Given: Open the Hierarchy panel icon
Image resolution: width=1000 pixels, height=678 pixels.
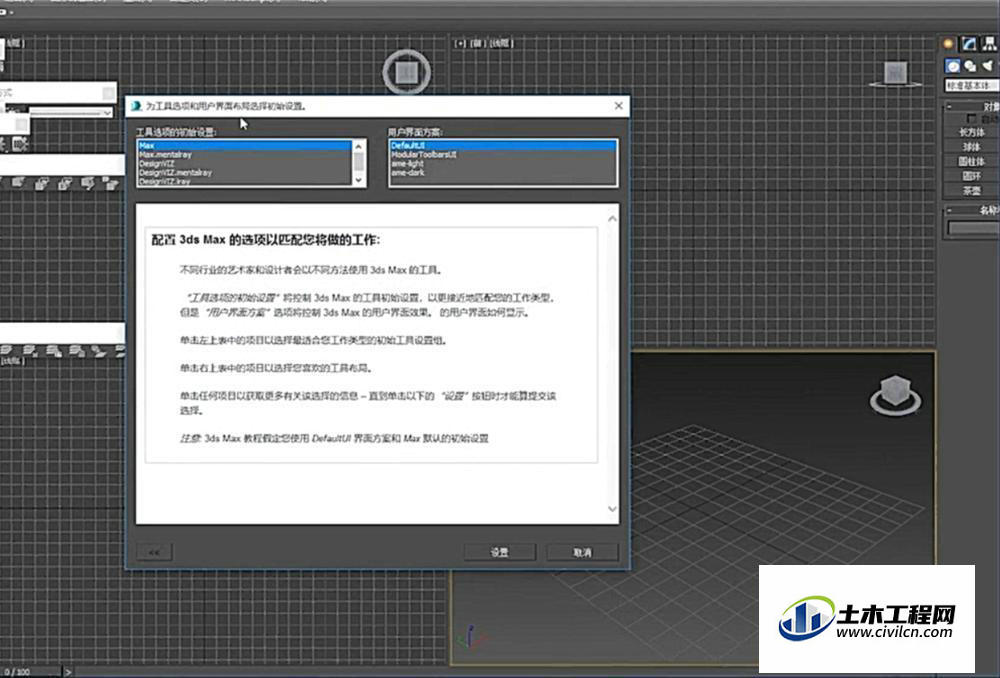Looking at the screenshot, I should tap(990, 43).
